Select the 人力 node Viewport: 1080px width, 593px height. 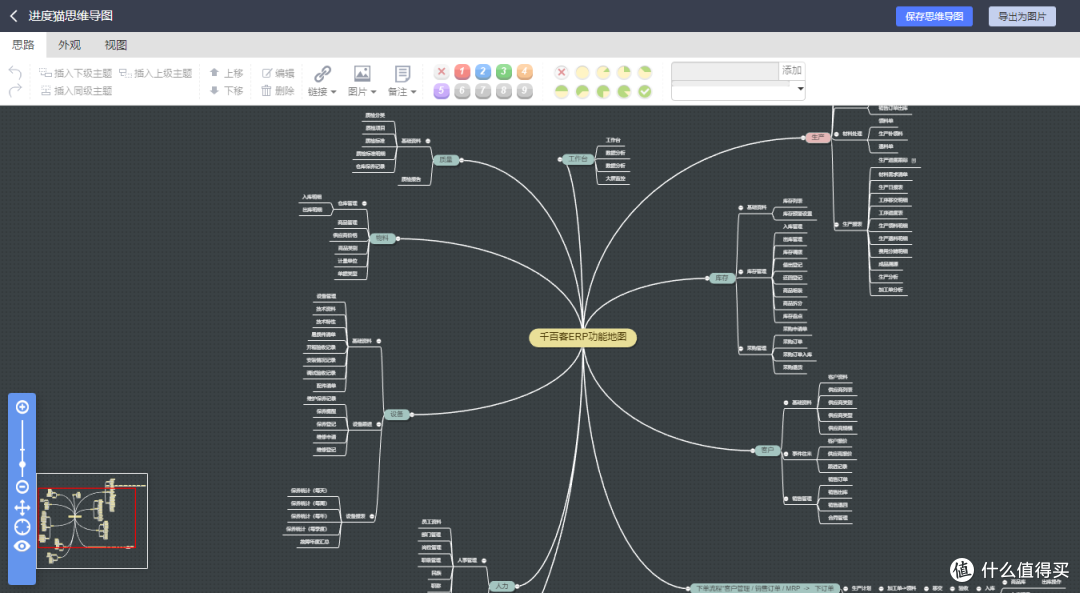[501, 586]
